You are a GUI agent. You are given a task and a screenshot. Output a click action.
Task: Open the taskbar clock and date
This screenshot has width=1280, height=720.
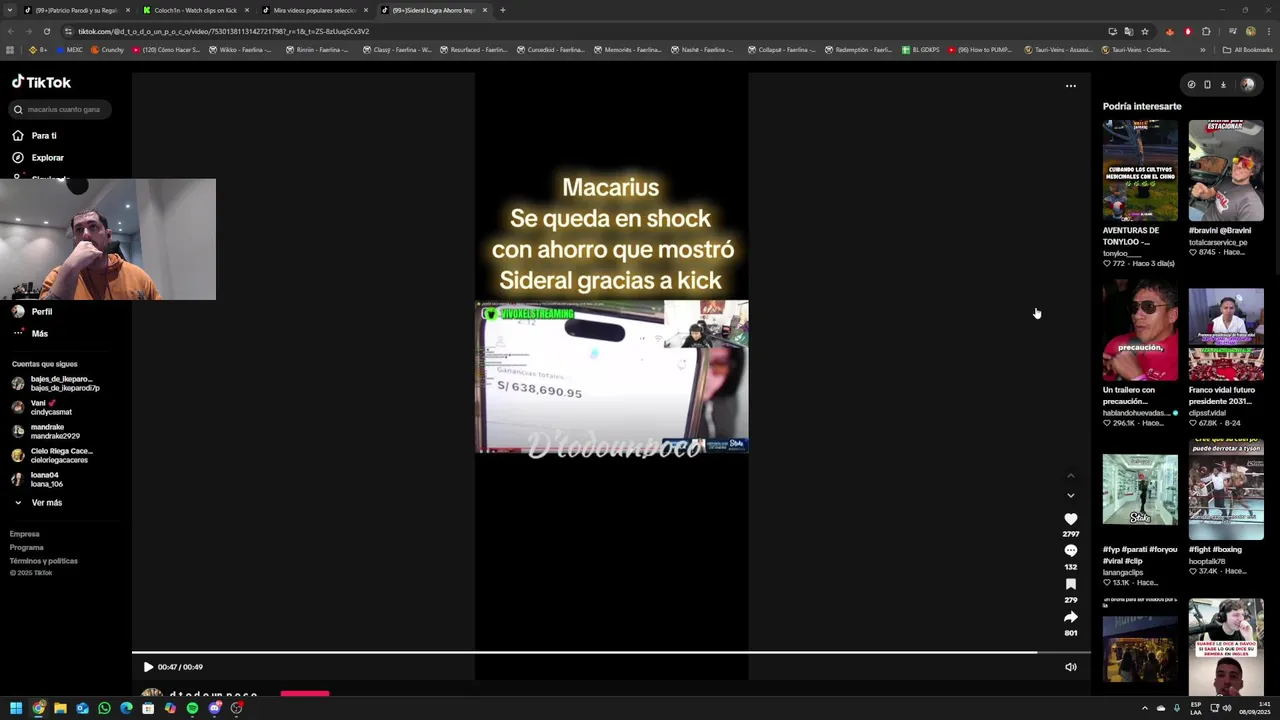click(x=1255, y=708)
